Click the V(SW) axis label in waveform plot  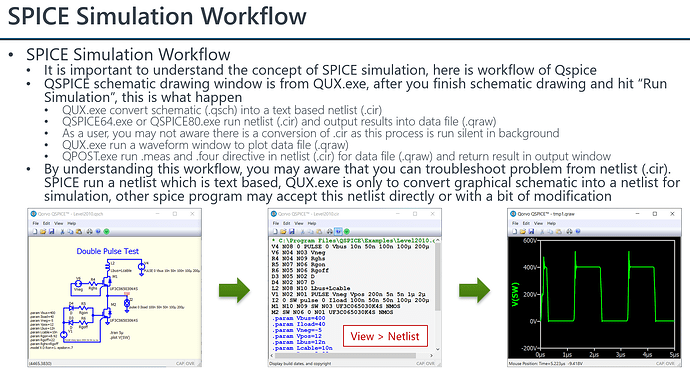pyautogui.click(x=515, y=294)
